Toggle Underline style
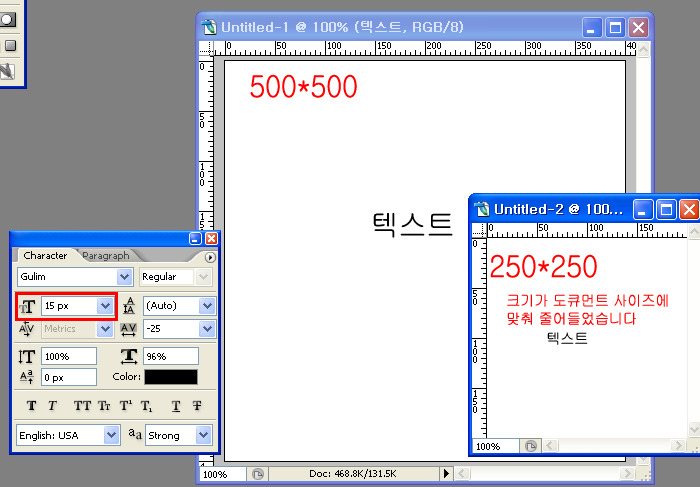Screen dimensions: 700x487 click(176, 405)
